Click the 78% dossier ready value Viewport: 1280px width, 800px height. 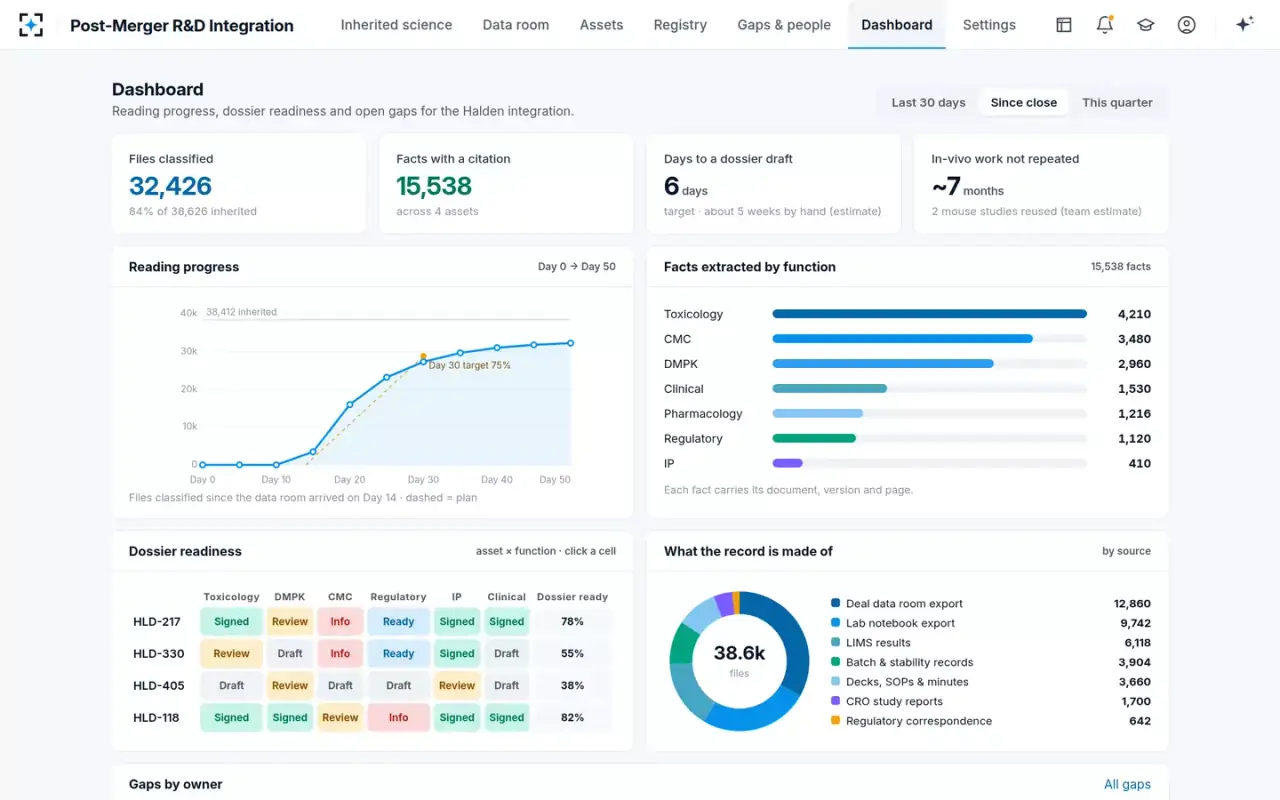click(x=572, y=621)
